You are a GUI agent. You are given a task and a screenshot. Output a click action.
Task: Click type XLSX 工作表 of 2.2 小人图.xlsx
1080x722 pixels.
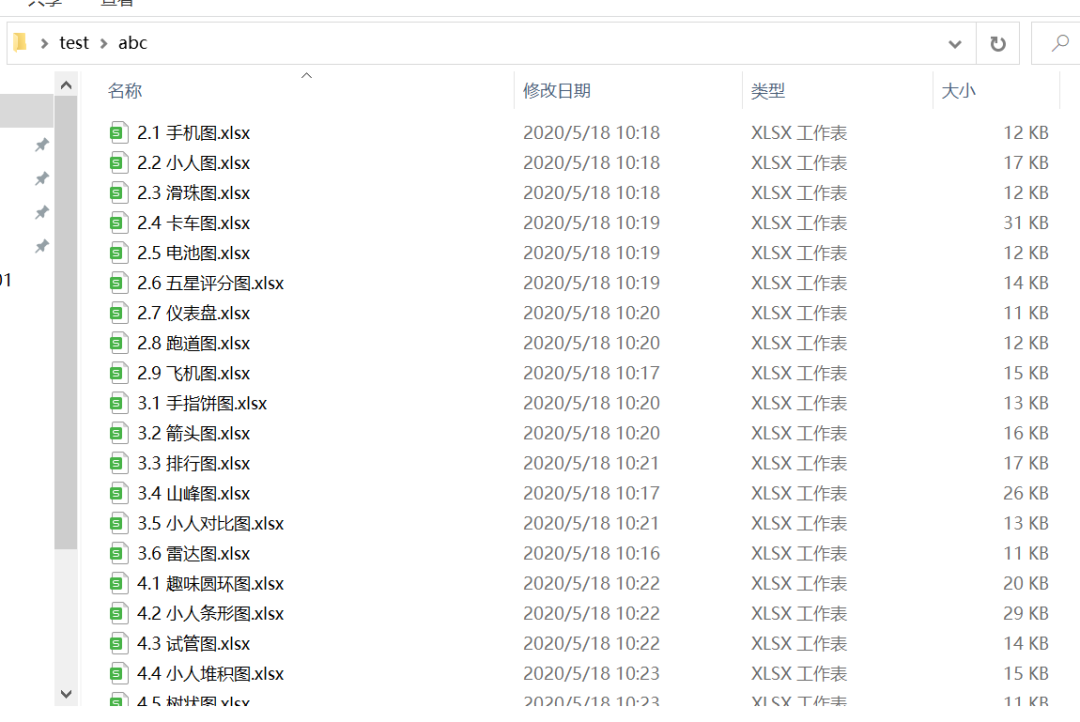point(799,163)
